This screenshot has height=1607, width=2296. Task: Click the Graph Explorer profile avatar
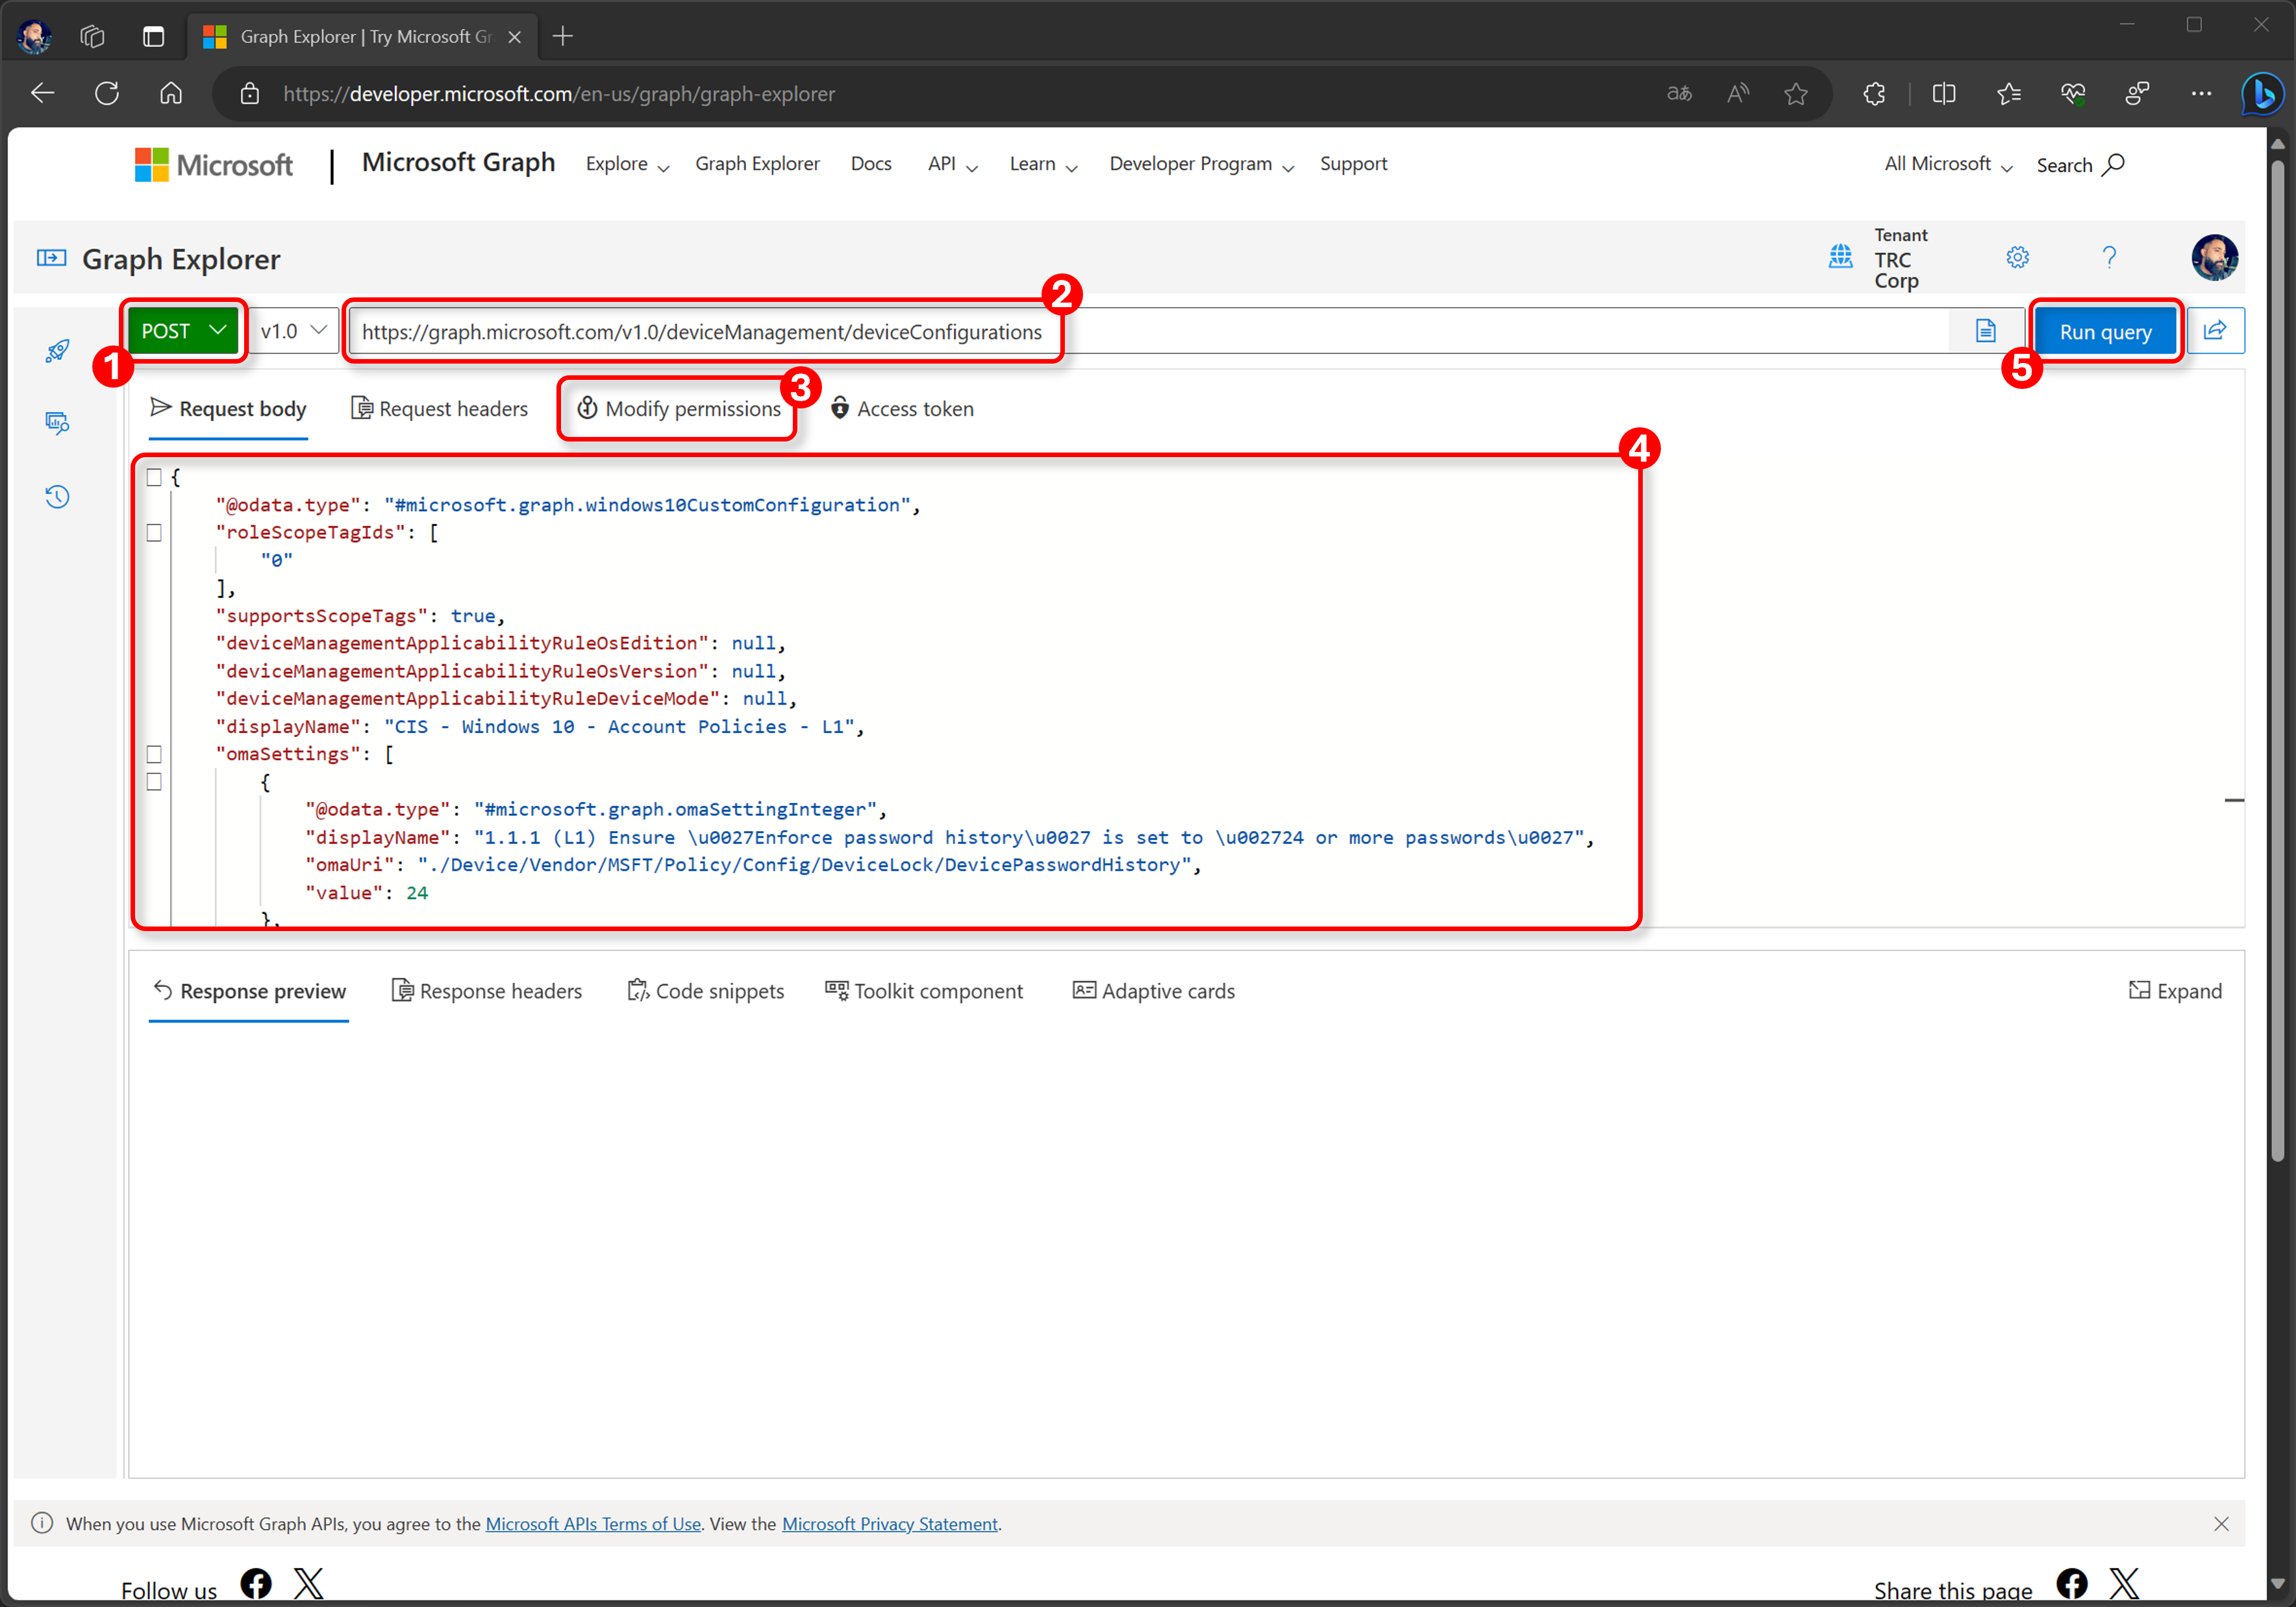click(2214, 258)
